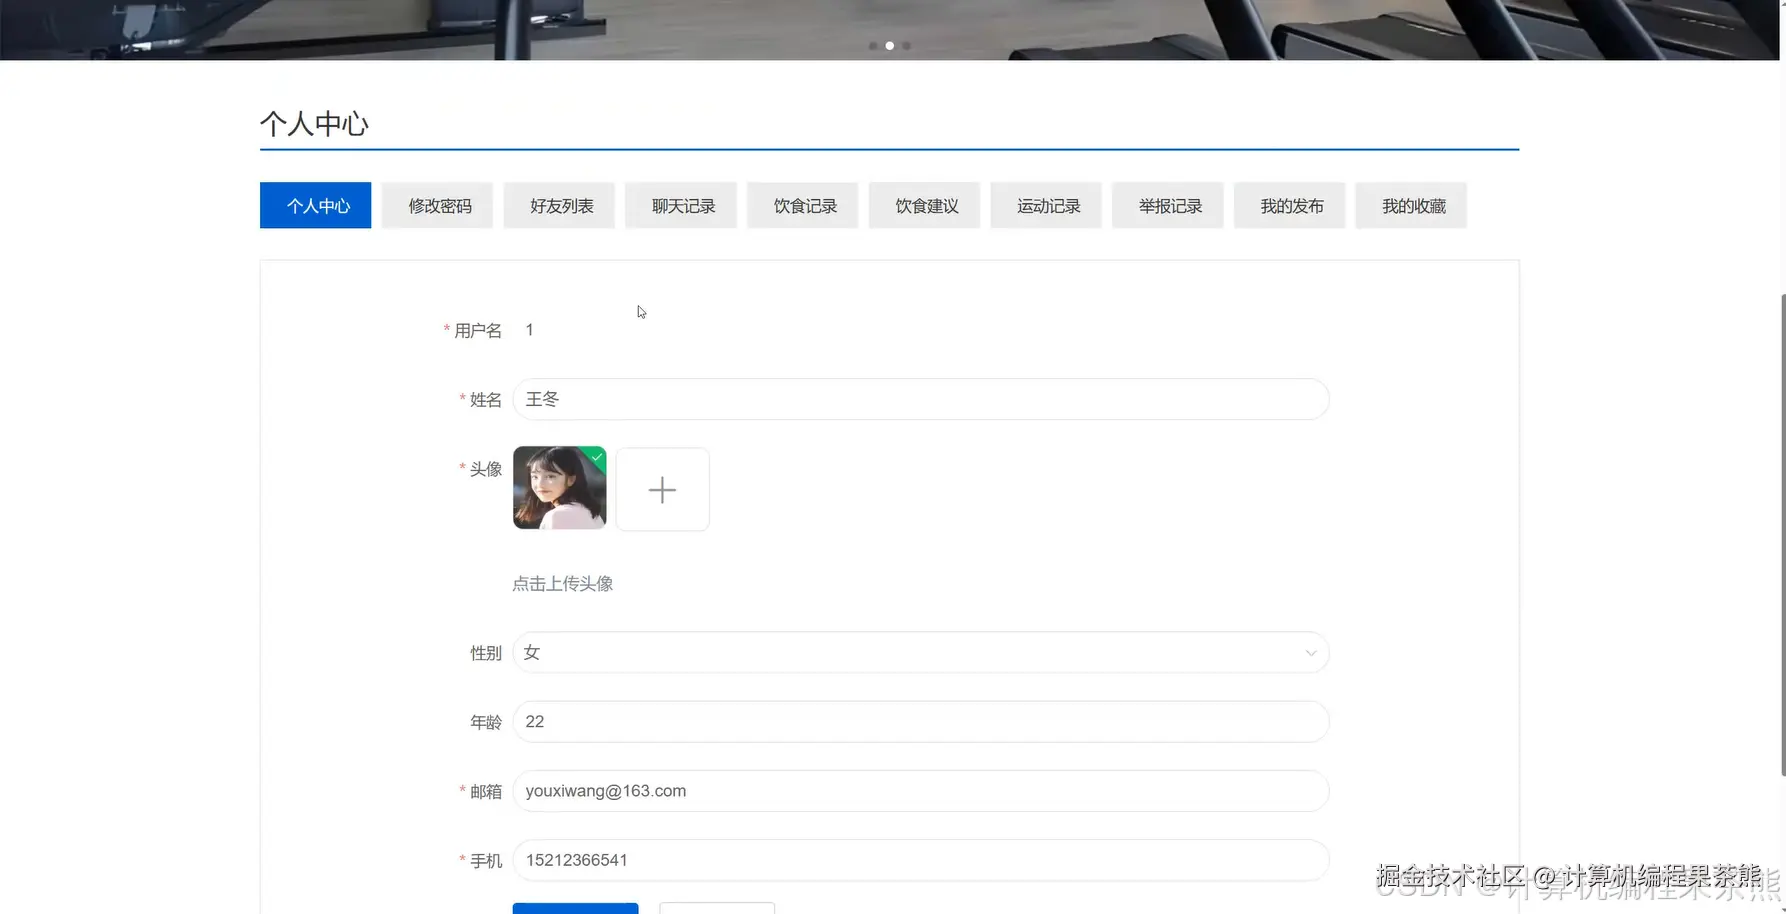Click the green check badge on avatar
The image size is (1786, 914).
coord(597,457)
